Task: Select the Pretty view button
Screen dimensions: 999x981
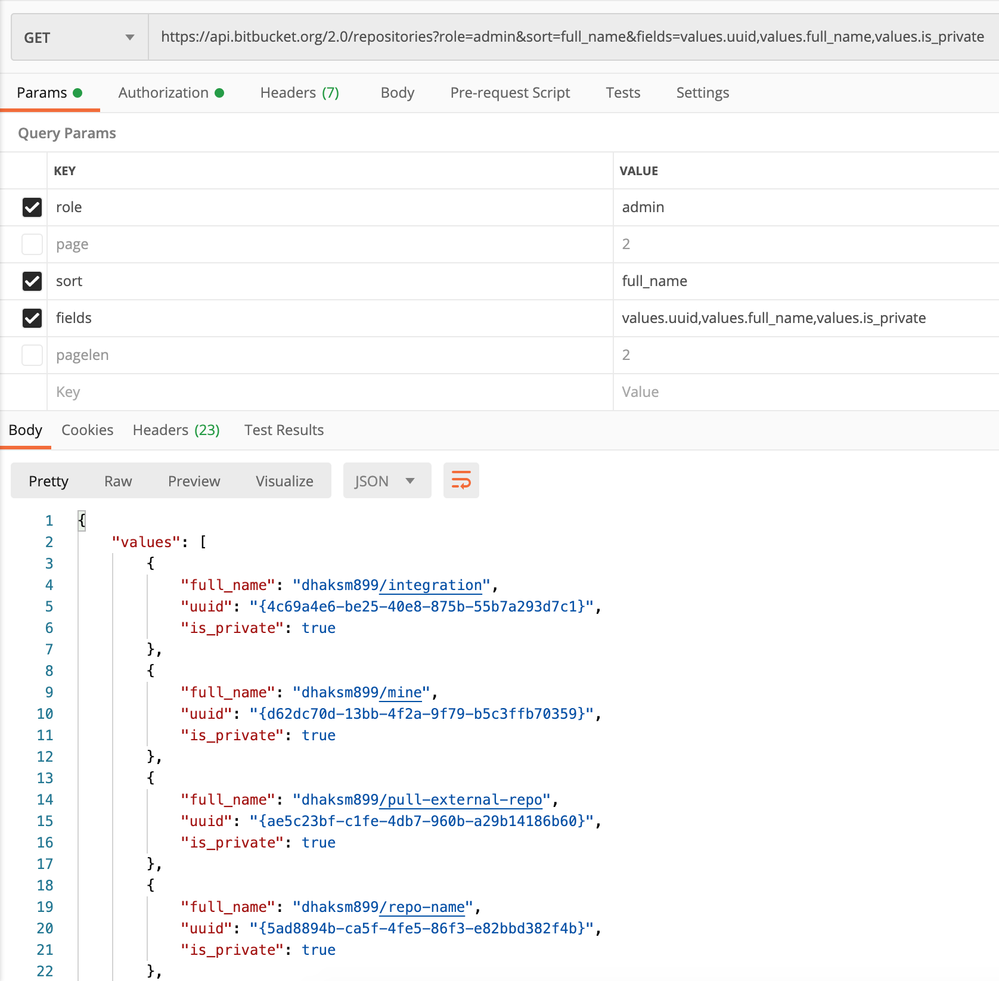Action: pyautogui.click(x=48, y=481)
